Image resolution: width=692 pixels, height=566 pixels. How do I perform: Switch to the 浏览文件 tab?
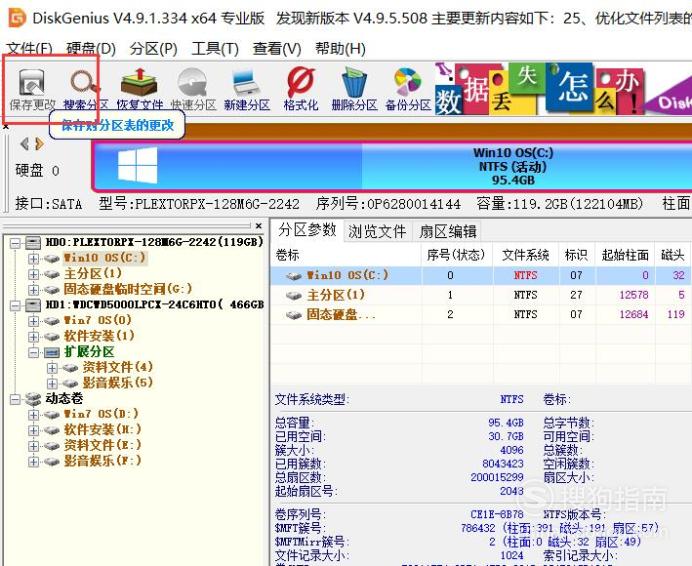[x=377, y=231]
